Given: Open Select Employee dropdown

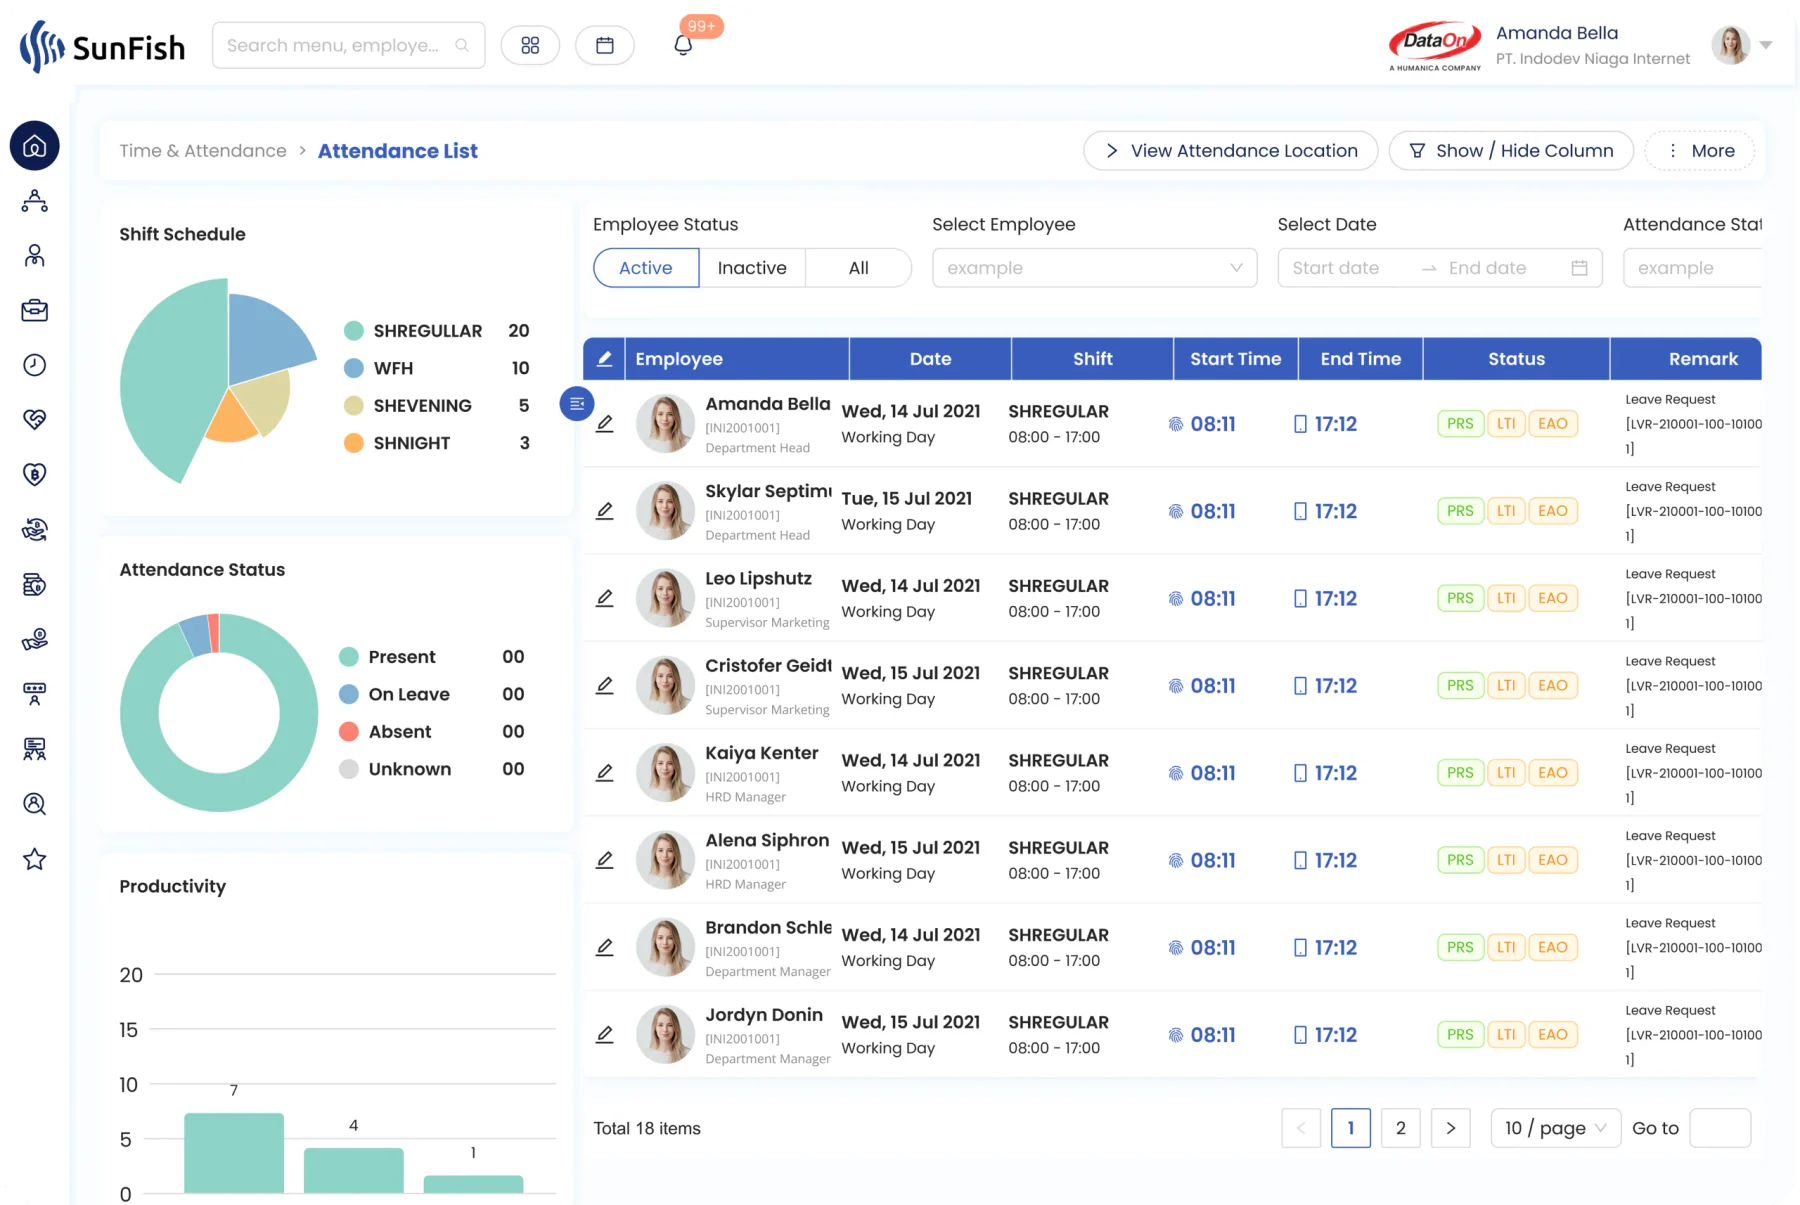Looking at the screenshot, I should [x=1095, y=268].
